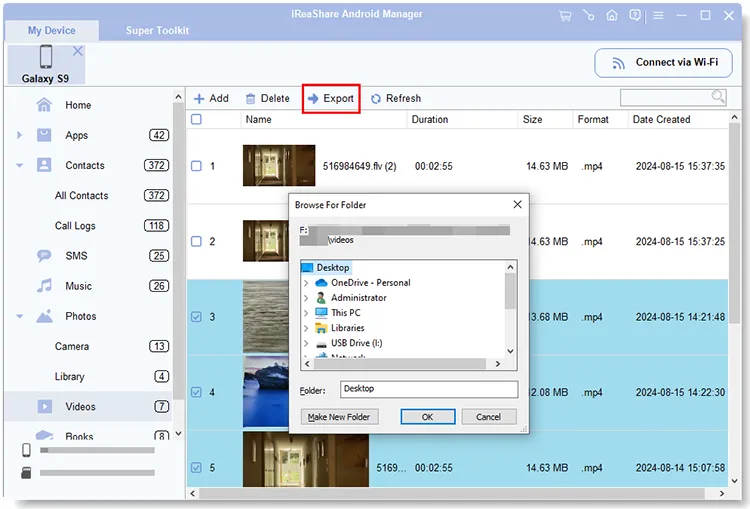
Task: Open Call Logs in the sidebar
Action: pos(75,226)
